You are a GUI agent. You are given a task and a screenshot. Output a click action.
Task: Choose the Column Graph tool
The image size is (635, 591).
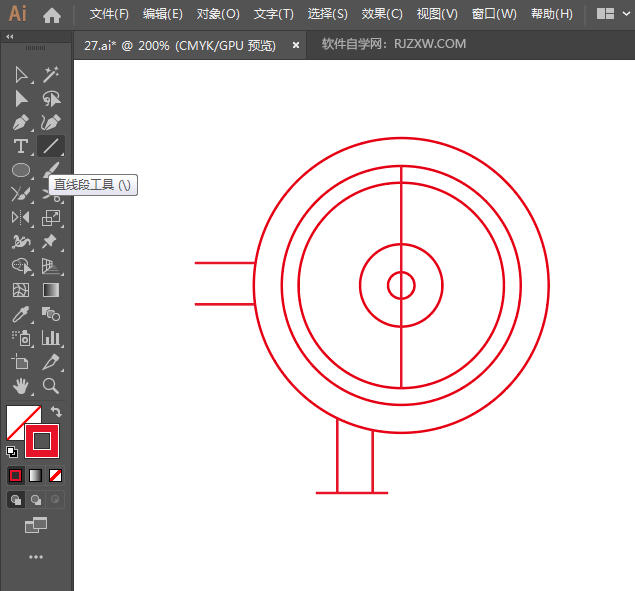pyautogui.click(x=51, y=338)
